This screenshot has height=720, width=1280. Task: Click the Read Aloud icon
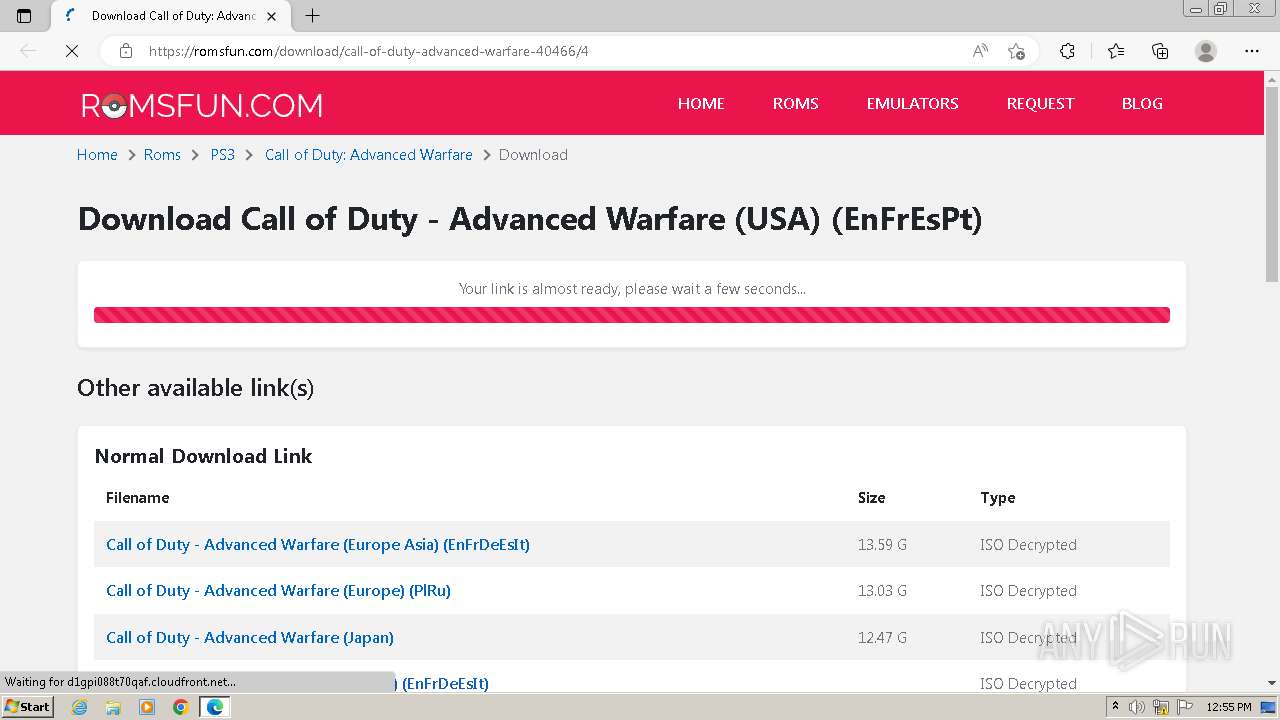(x=980, y=51)
